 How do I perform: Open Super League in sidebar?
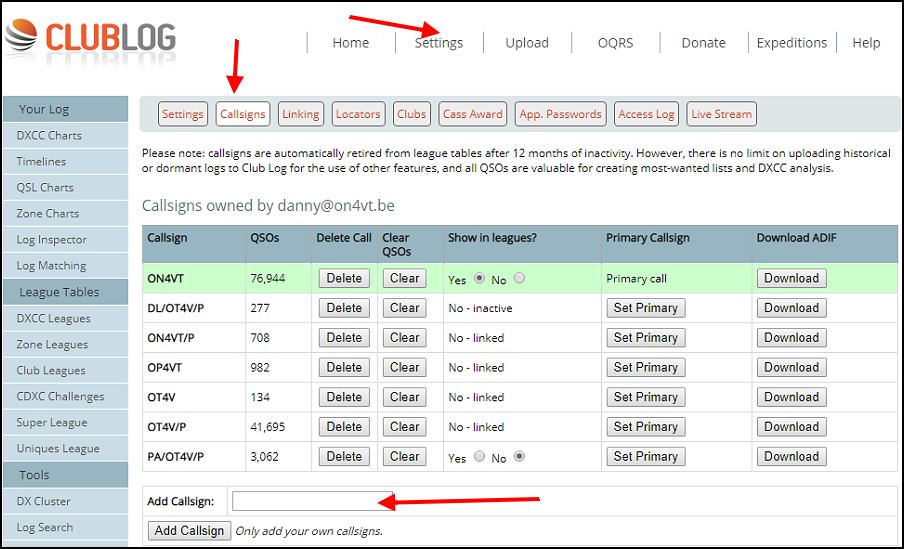[65, 422]
